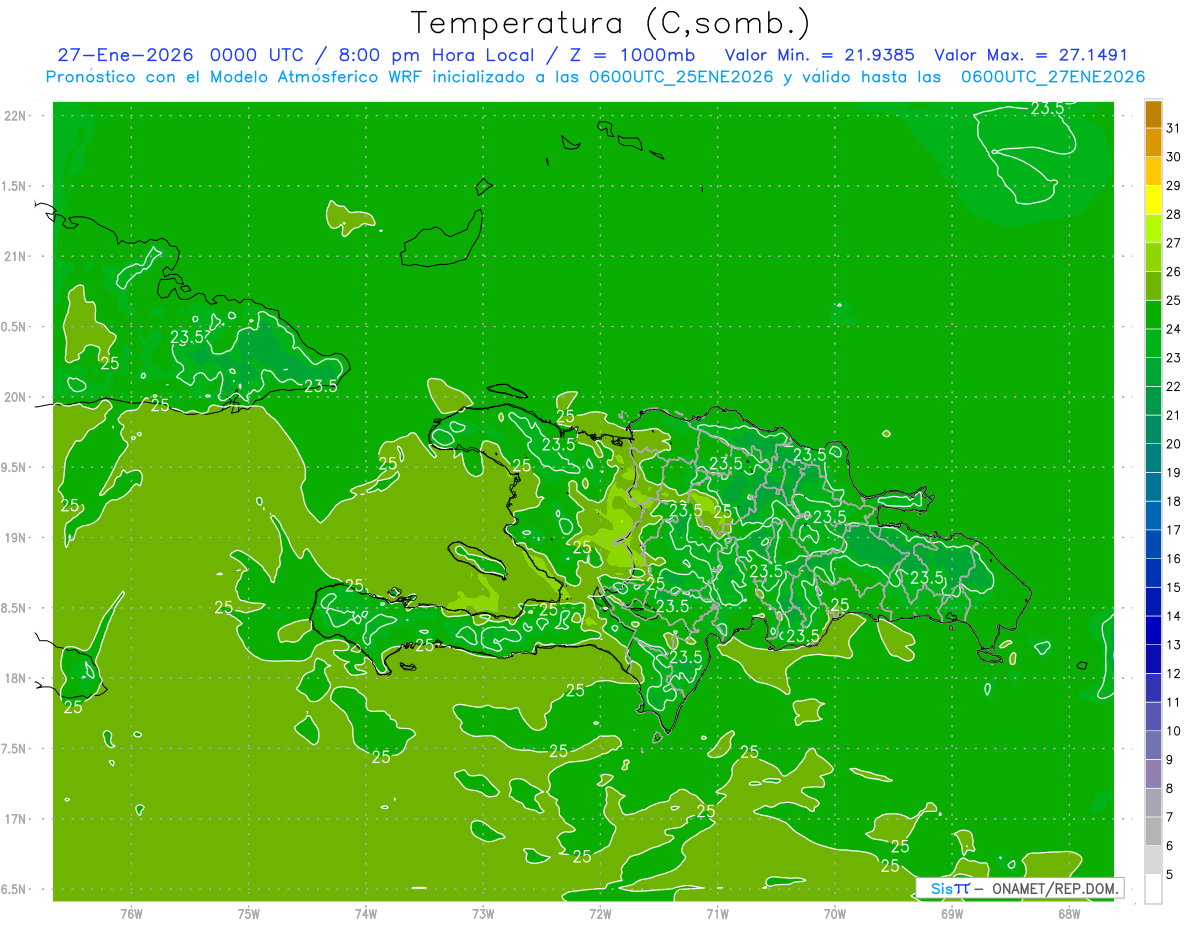Viewport: 1200px width, 927px height.
Task: Click the colorbar label '5'
Action: point(1170,874)
